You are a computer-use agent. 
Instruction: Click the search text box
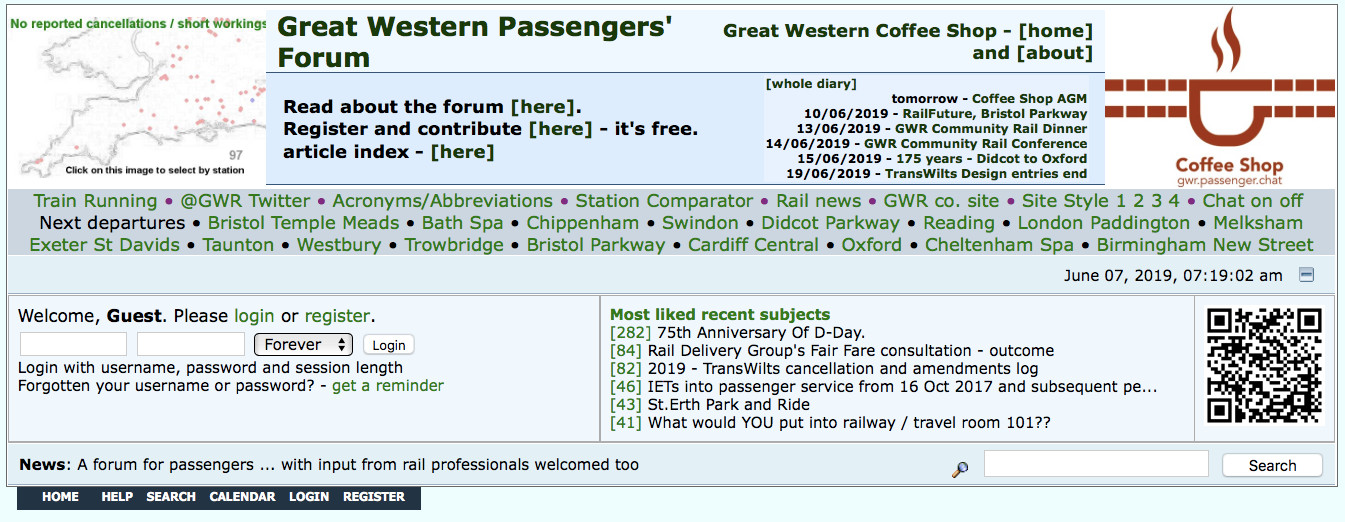click(1095, 464)
